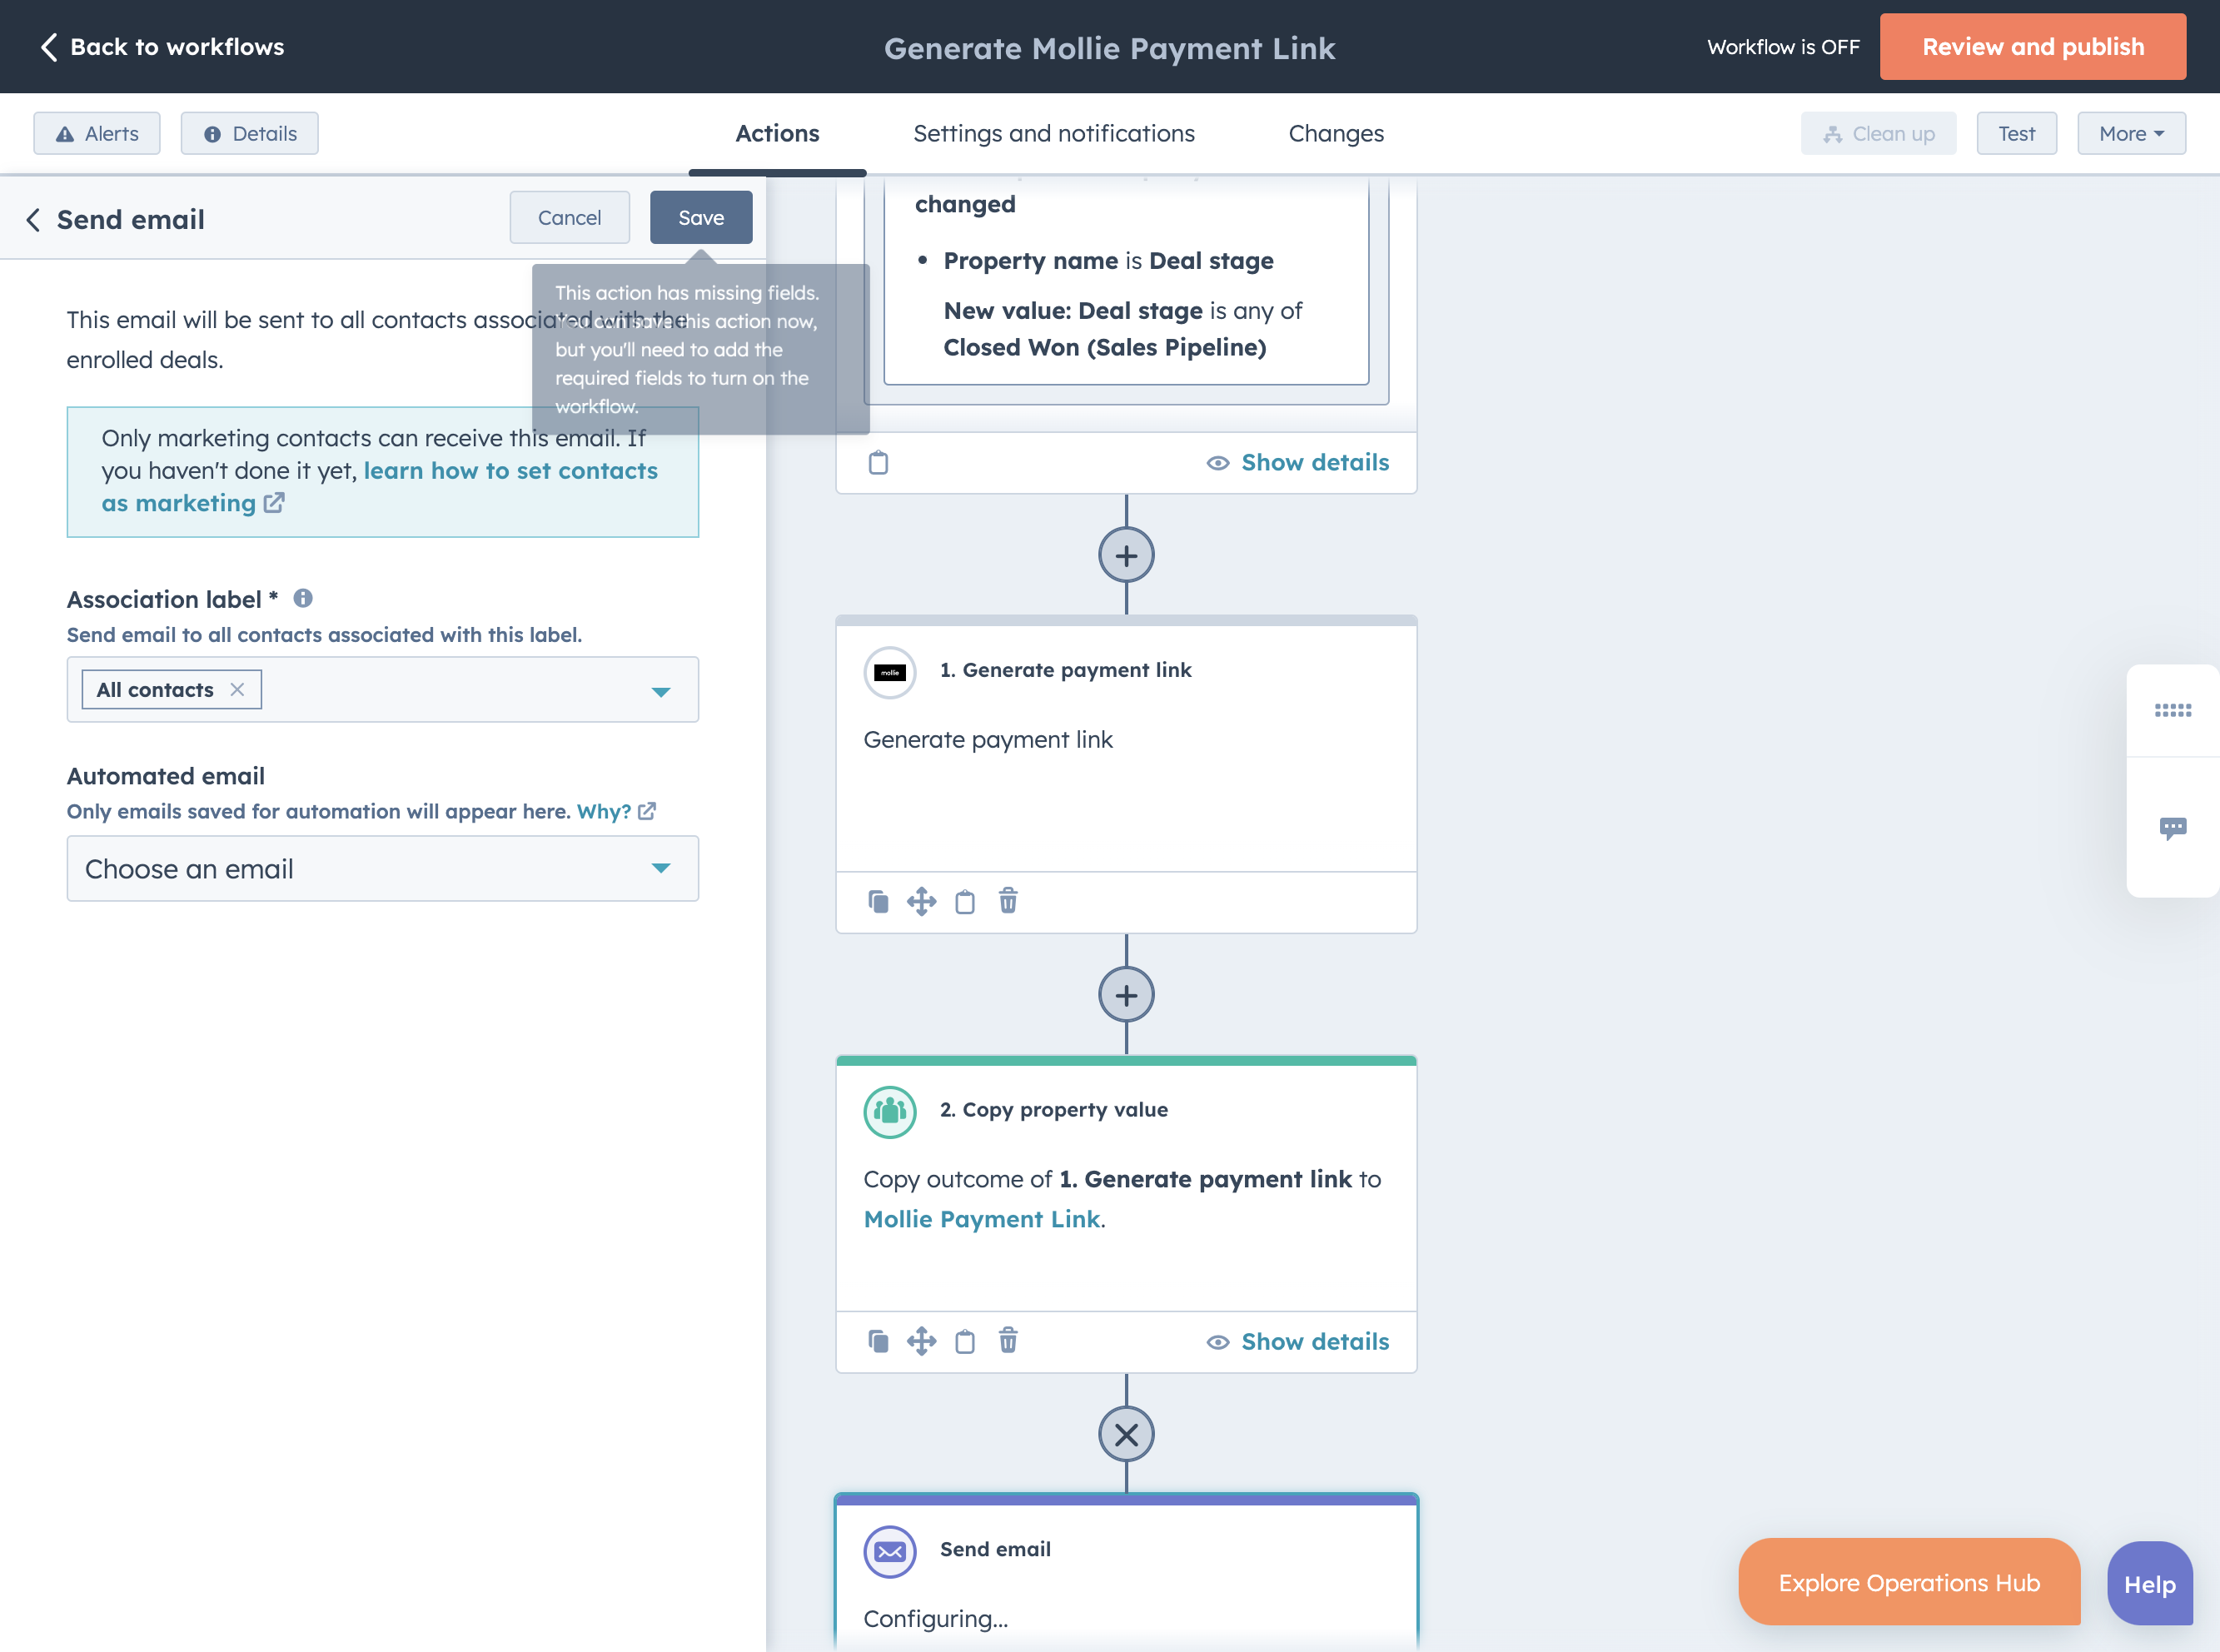The width and height of the screenshot is (2220, 1652).
Task: Click move icon on Copy property value
Action: pyautogui.click(x=921, y=1341)
